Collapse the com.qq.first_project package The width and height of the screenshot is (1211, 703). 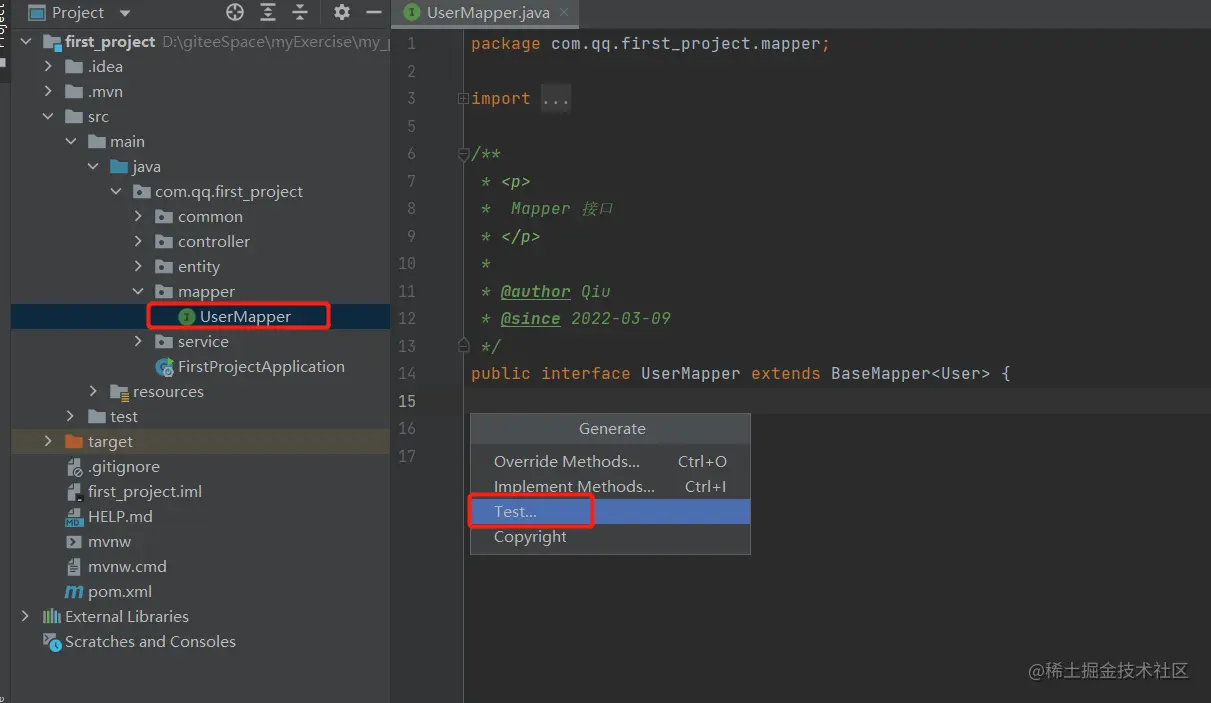[116, 192]
